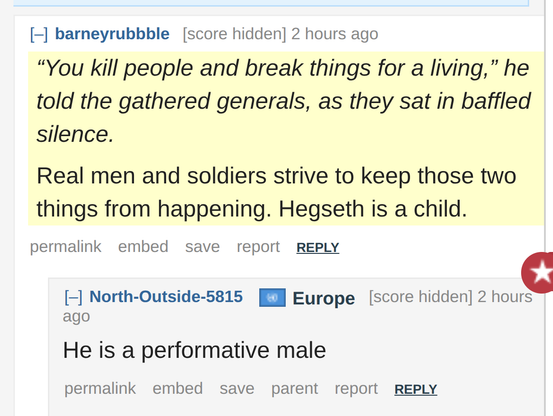Image resolution: width=553 pixels, height=416 pixels.
Task: Open barneyrubbble's user profile
Action: [112, 34]
